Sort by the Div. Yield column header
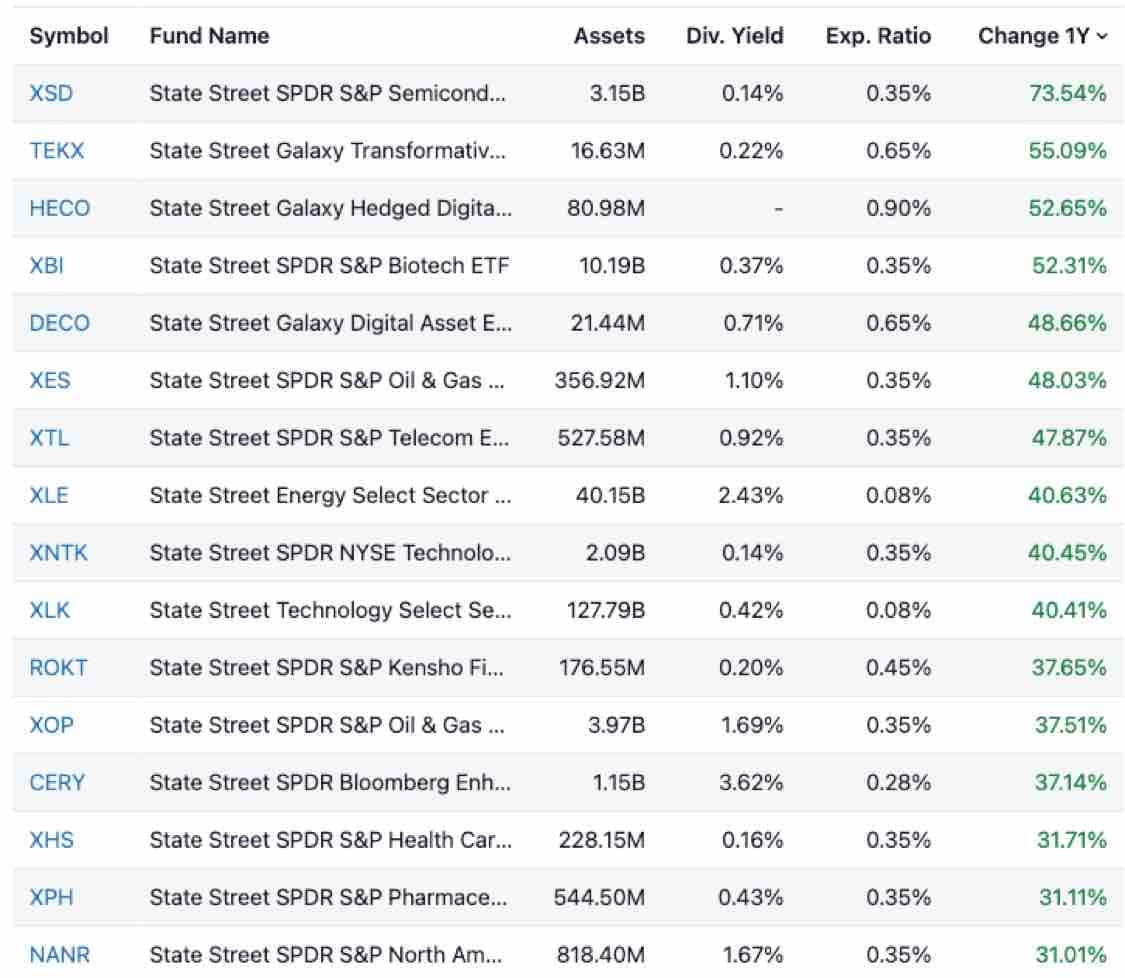 click(735, 36)
